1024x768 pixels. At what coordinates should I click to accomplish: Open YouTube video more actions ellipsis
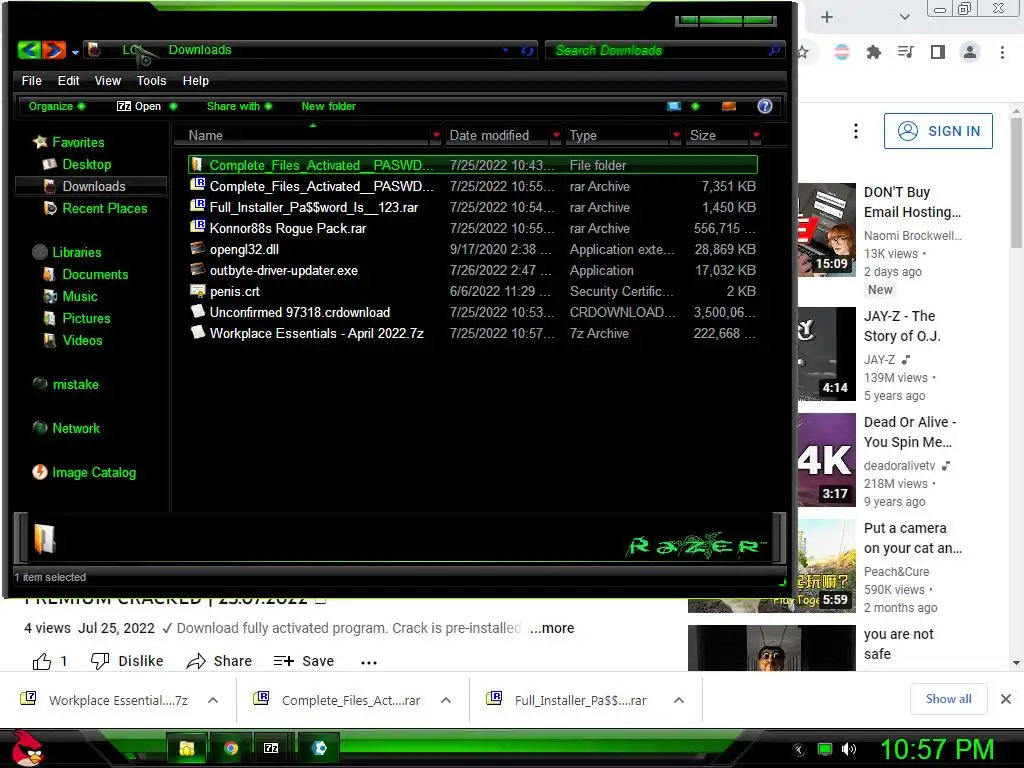369,662
